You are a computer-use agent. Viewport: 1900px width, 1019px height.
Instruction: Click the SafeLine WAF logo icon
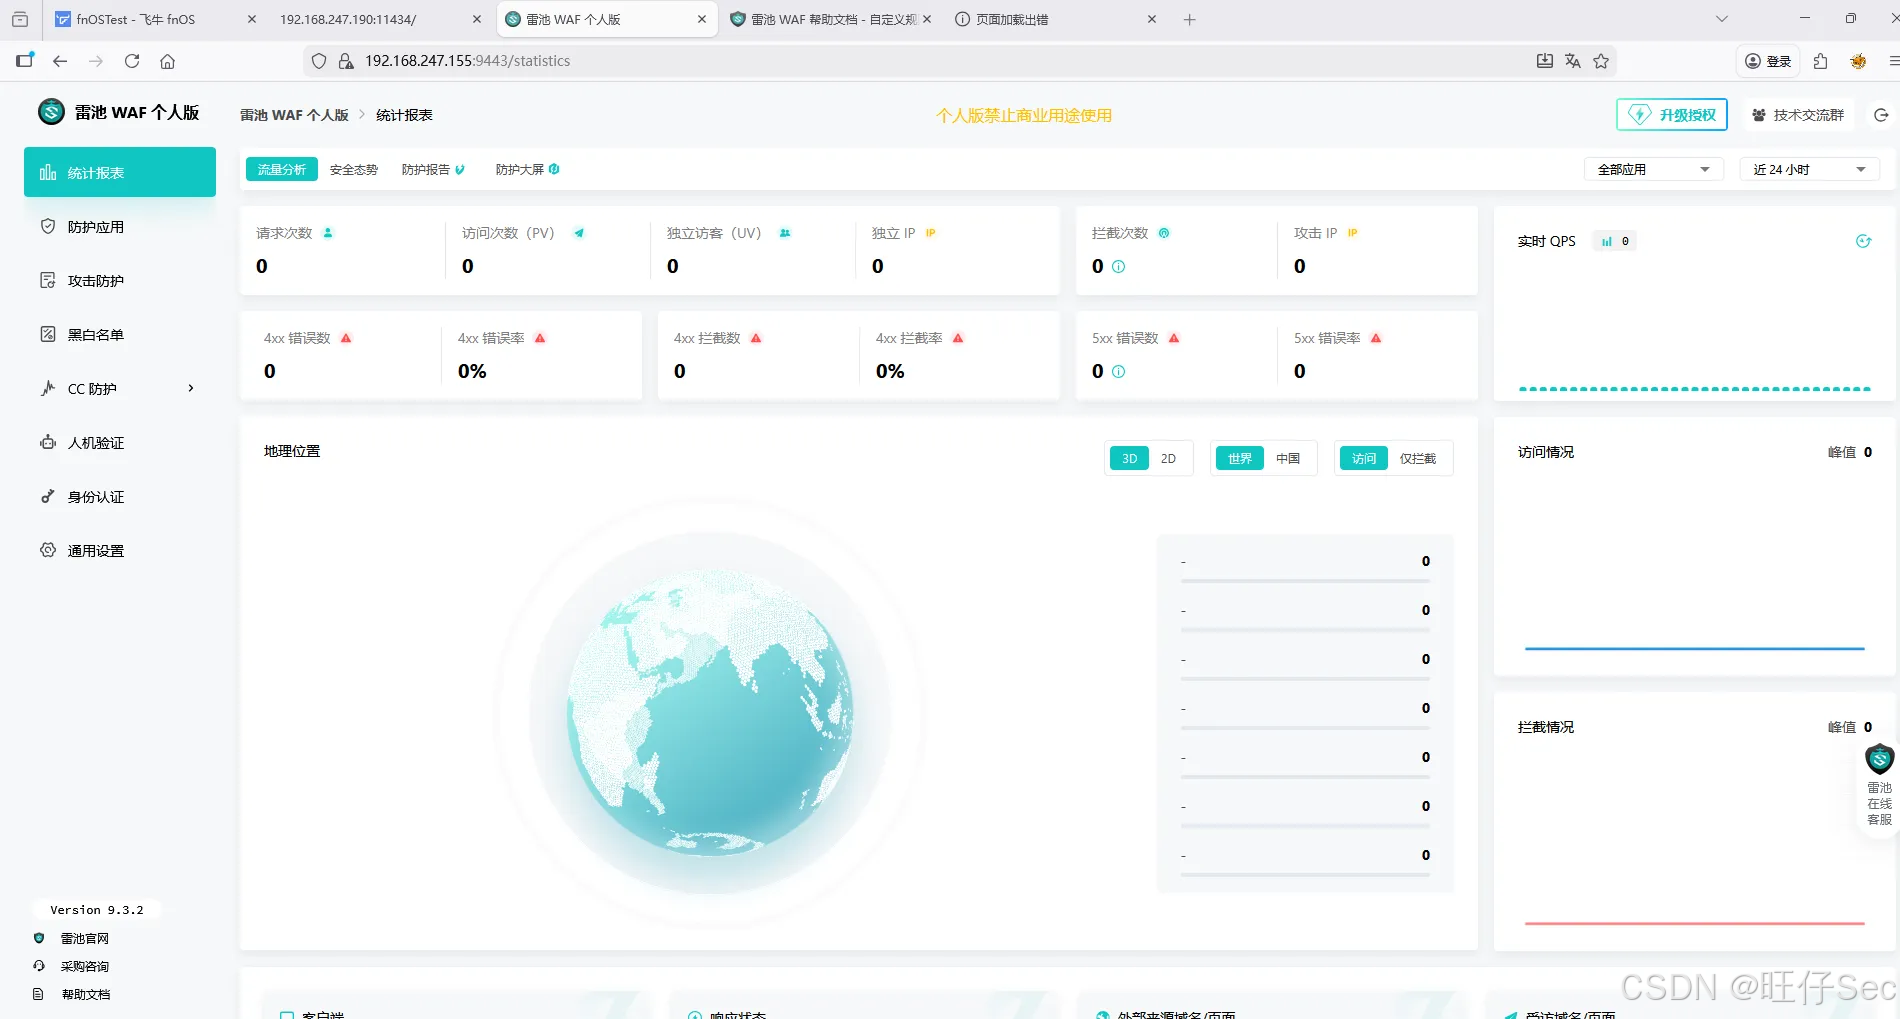(x=51, y=112)
